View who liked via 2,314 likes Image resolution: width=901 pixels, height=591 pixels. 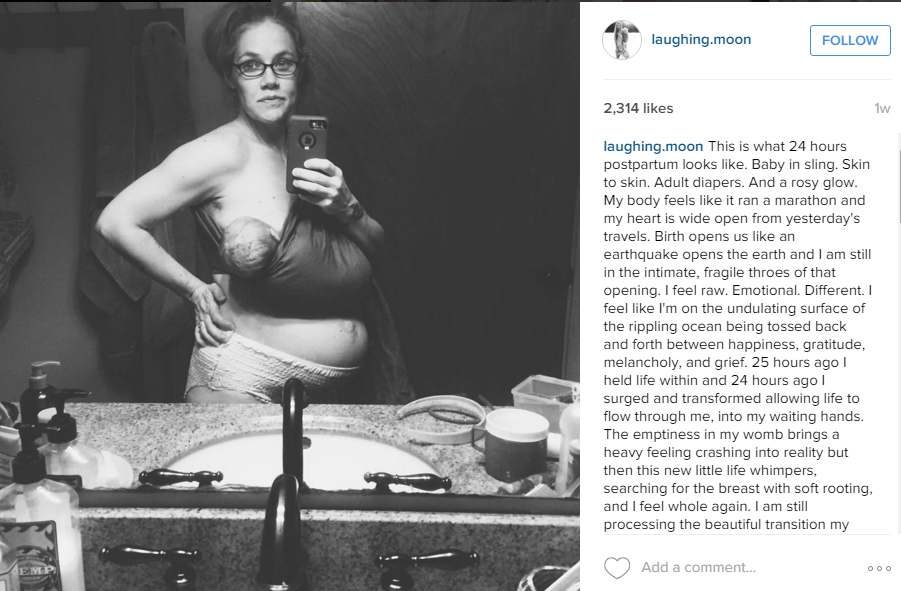pos(638,108)
